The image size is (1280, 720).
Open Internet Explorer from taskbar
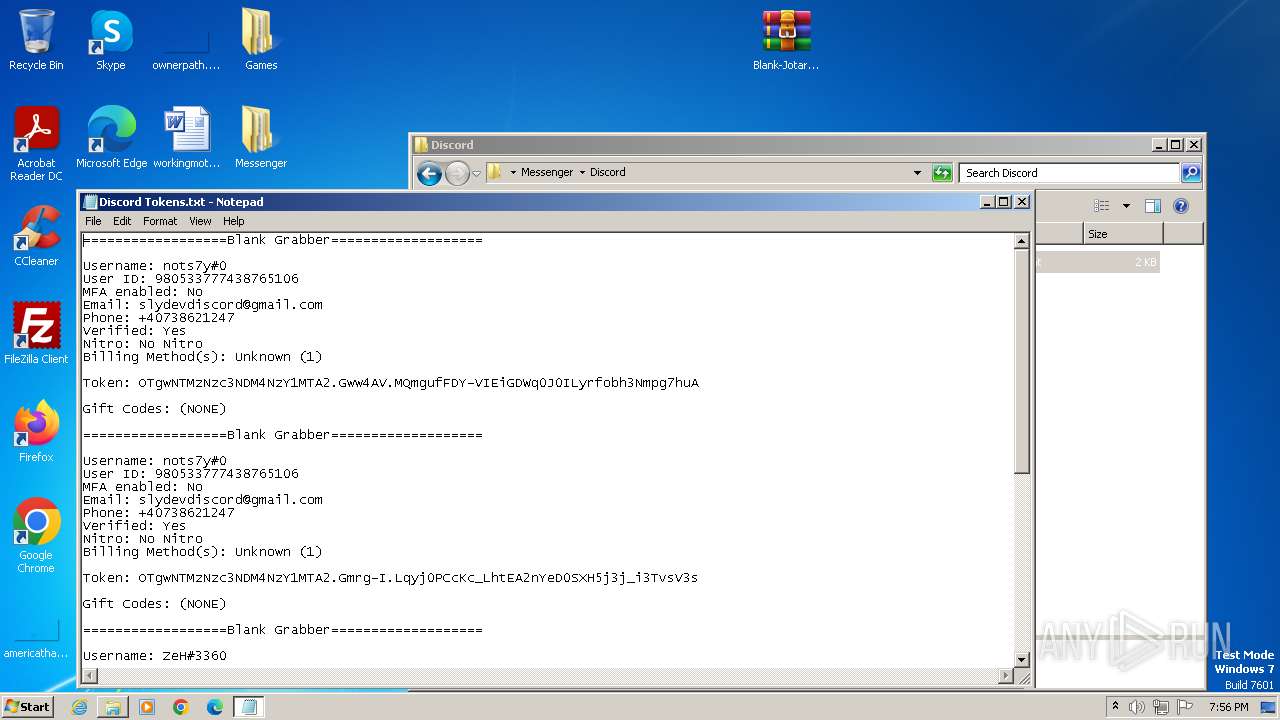(80, 707)
